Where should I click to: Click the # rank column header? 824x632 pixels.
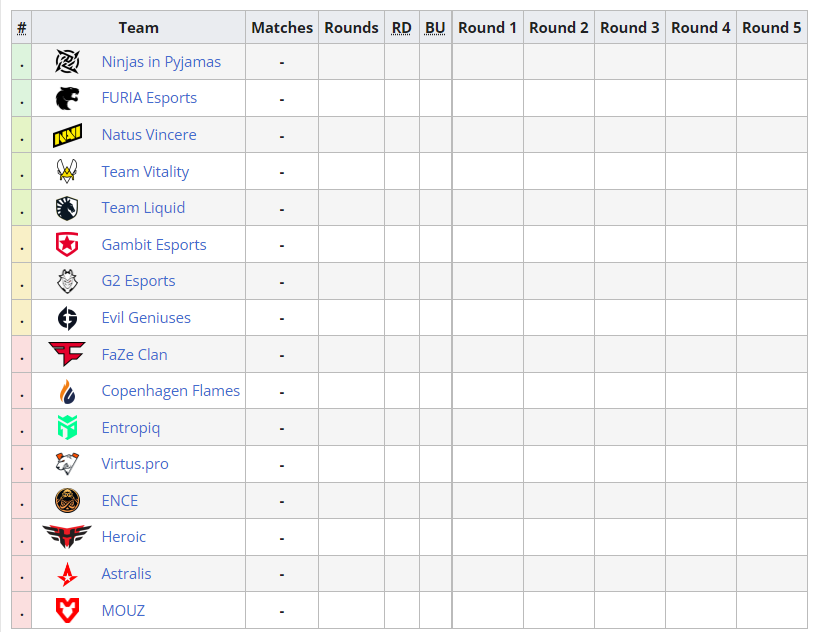22,27
